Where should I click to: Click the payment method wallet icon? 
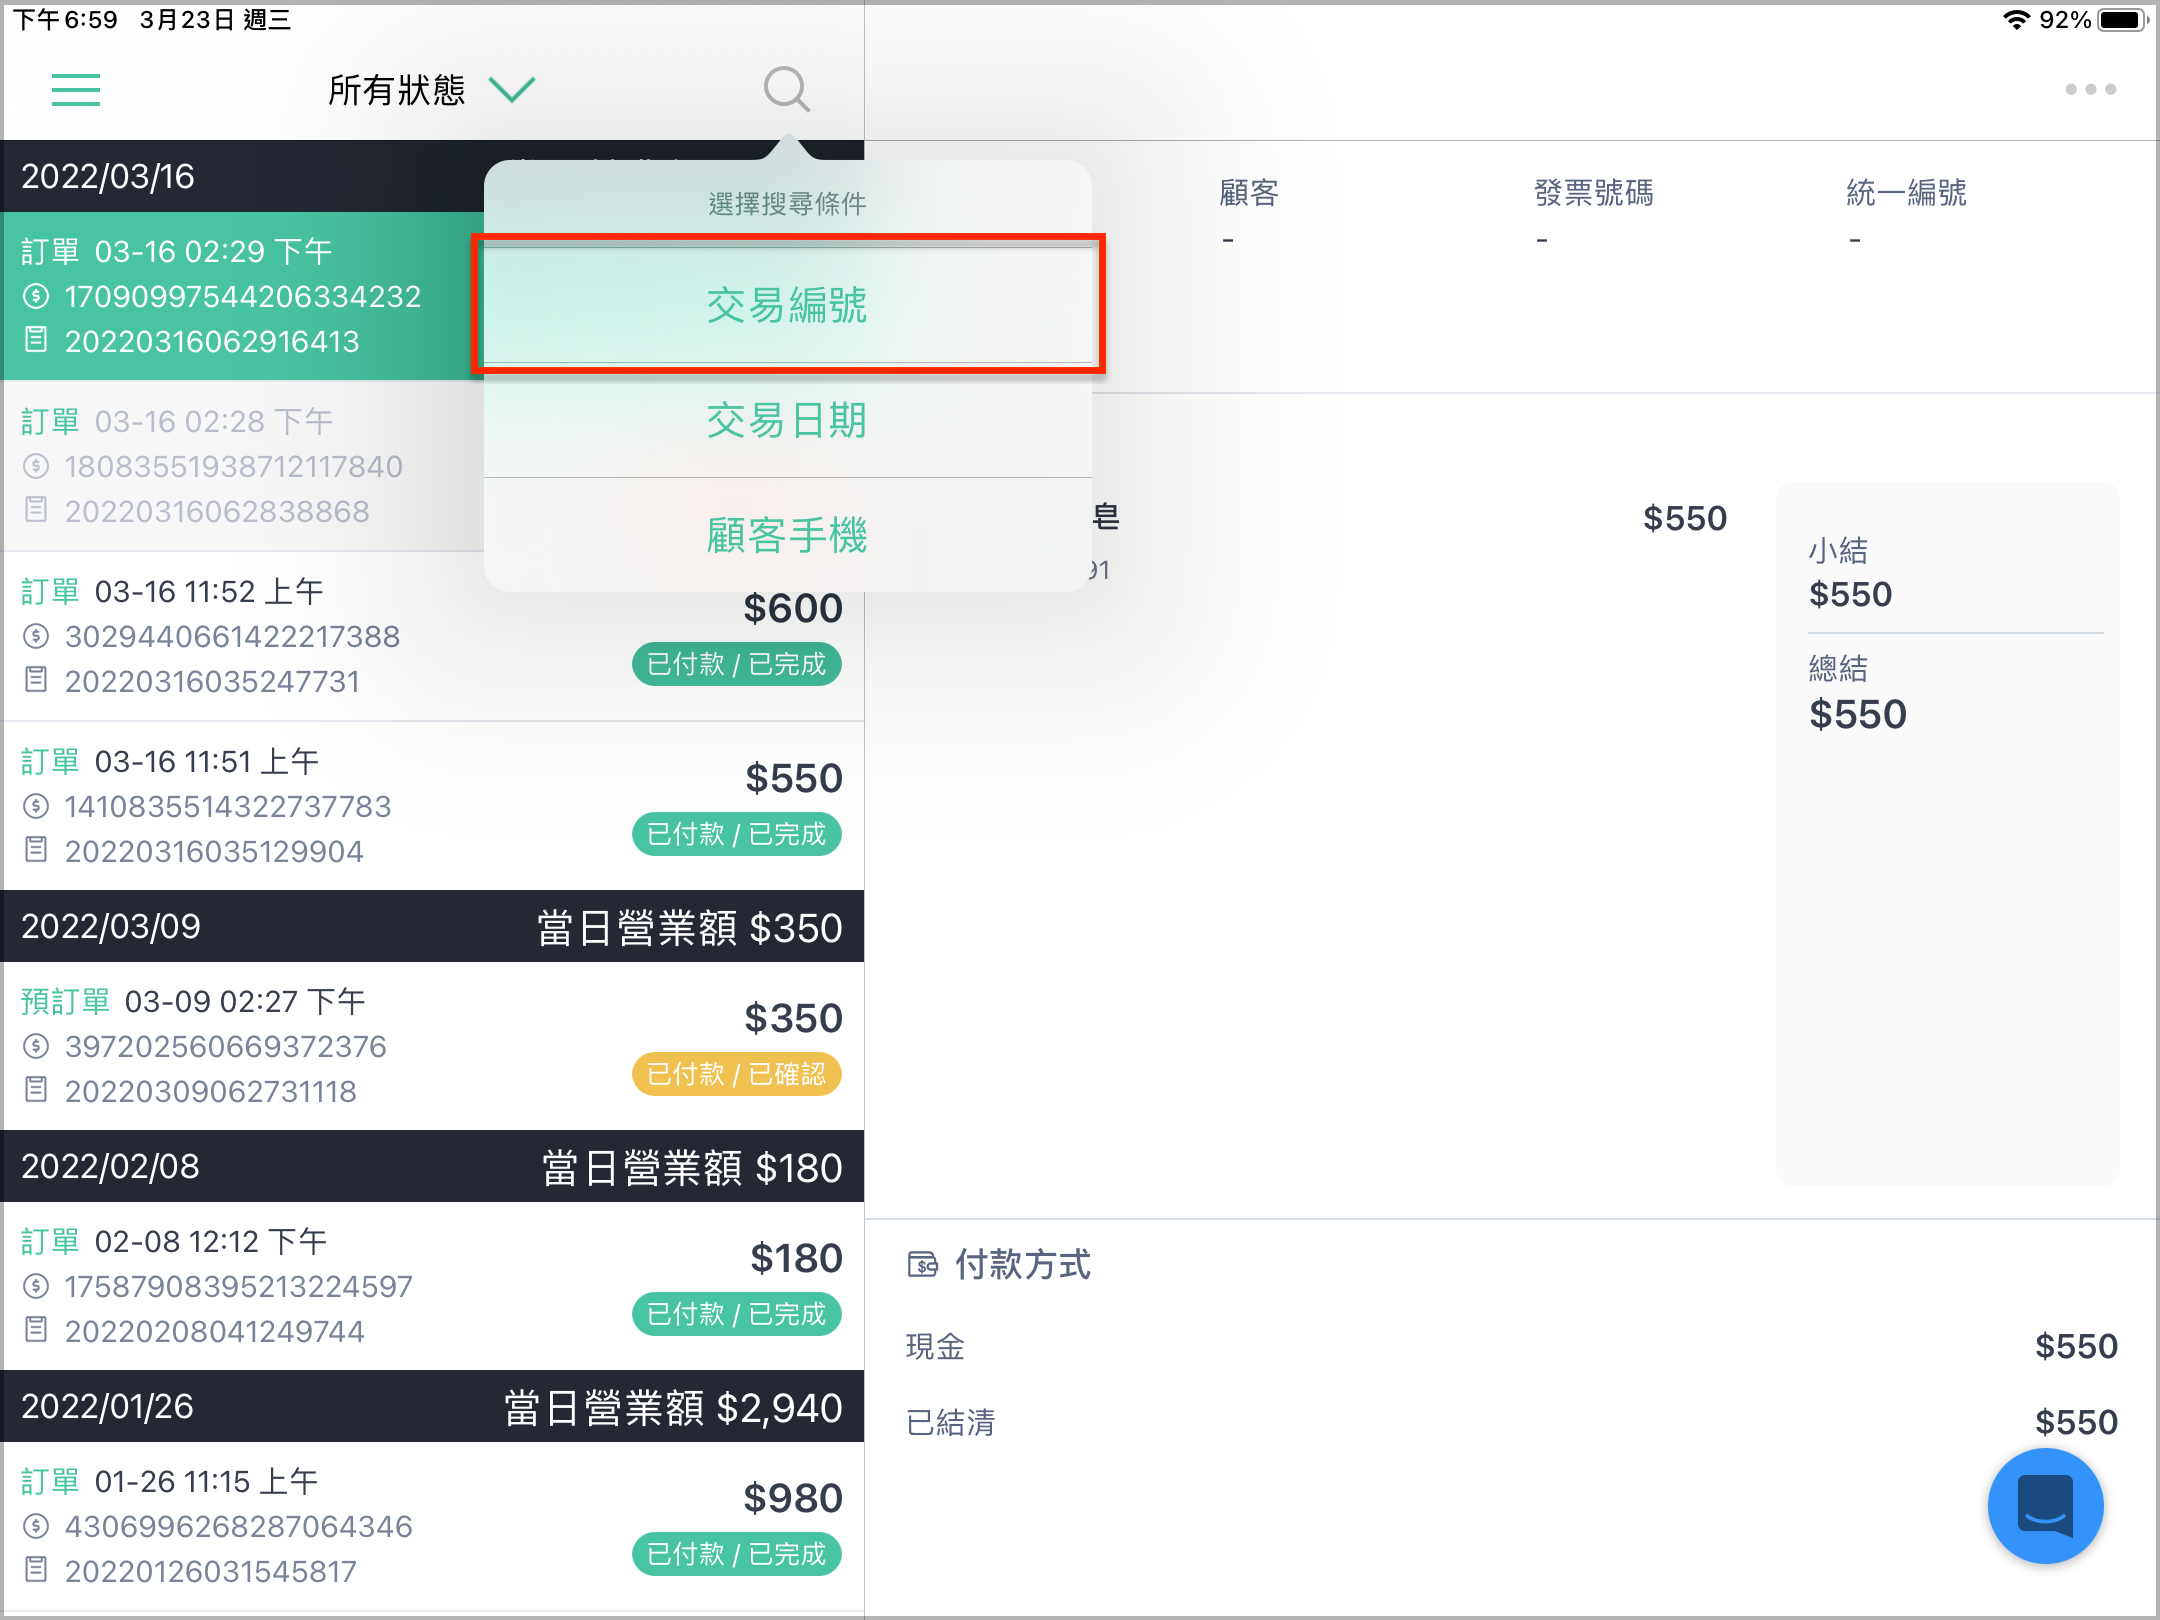click(922, 1265)
